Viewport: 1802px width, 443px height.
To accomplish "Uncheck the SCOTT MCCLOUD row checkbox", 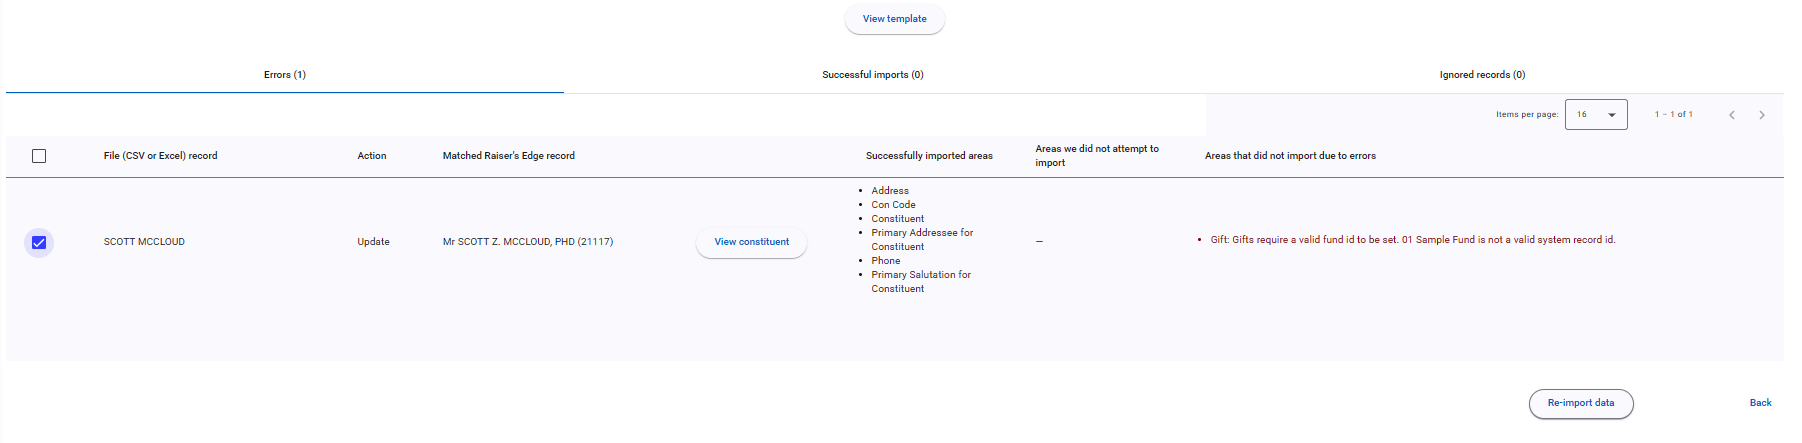I will [x=39, y=243].
